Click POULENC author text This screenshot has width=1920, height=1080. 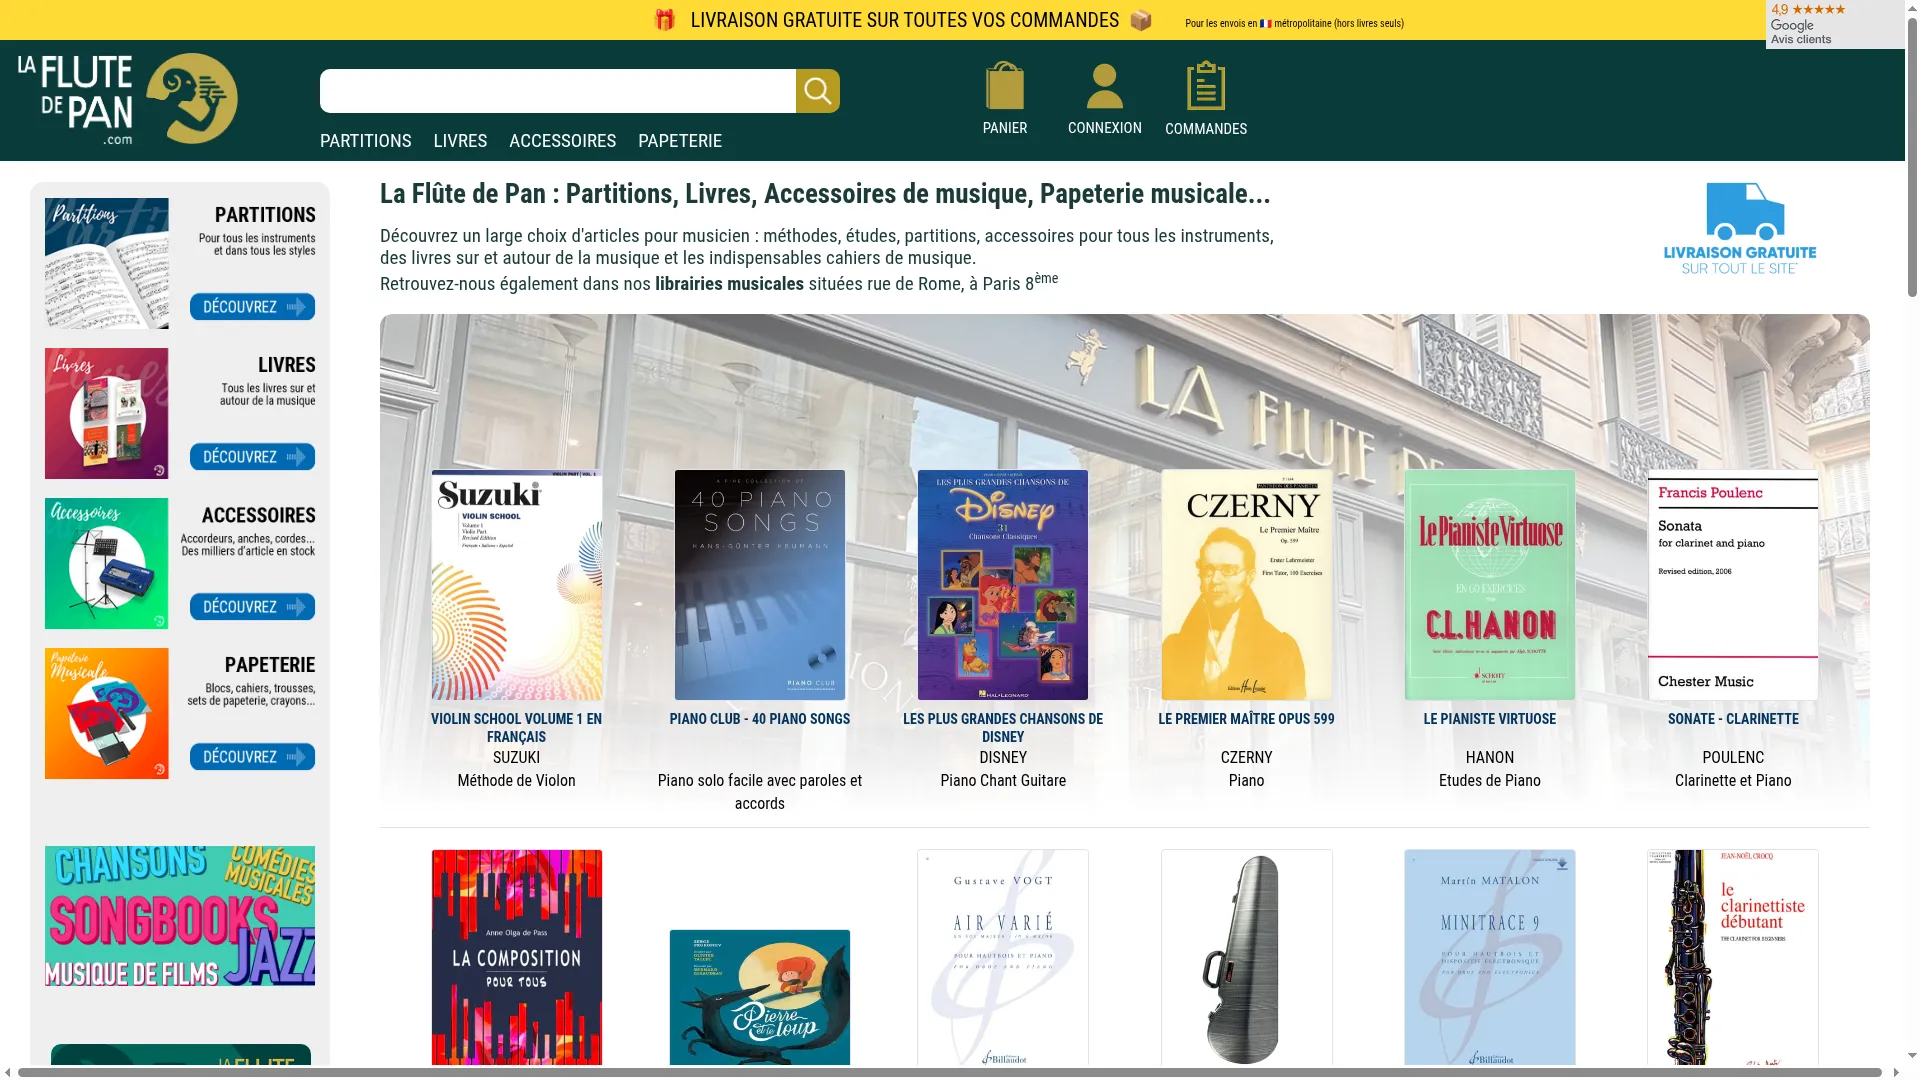[1733, 758]
